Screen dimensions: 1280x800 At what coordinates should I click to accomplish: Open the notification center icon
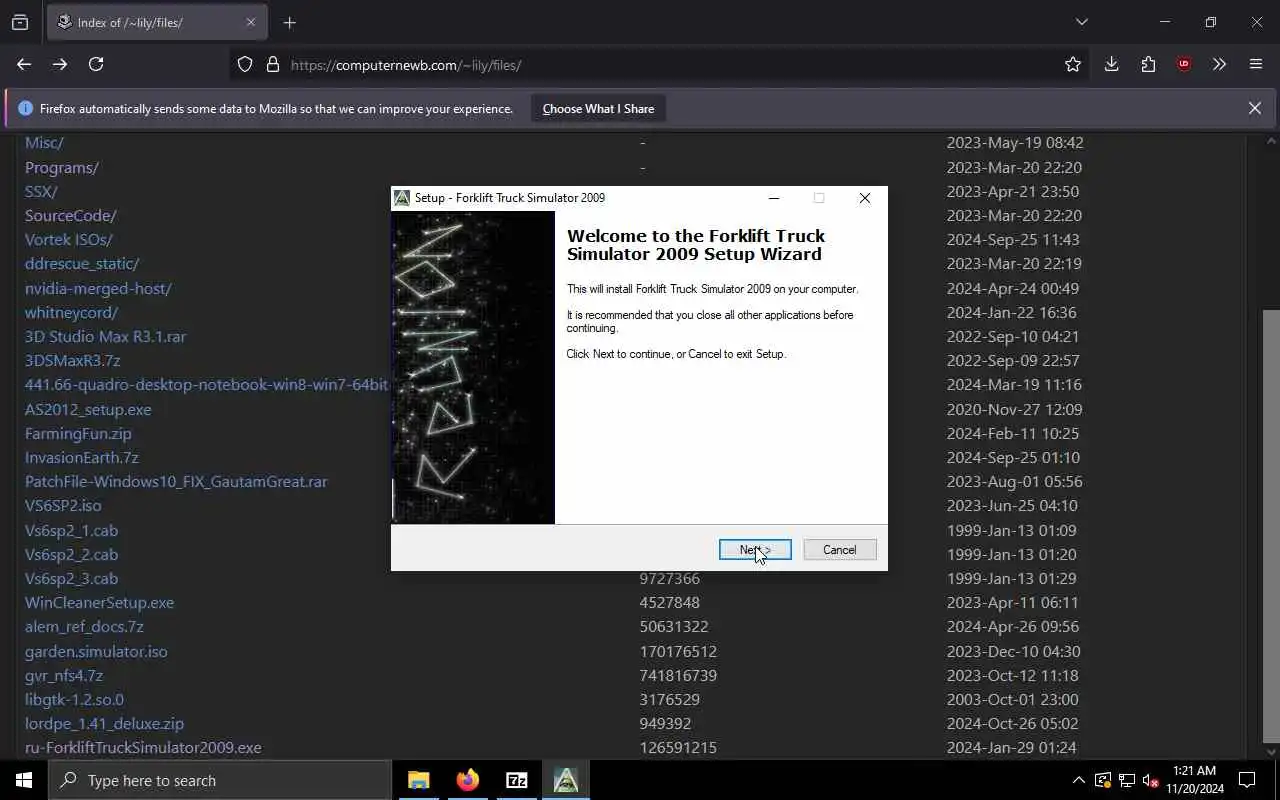[x=1247, y=780]
